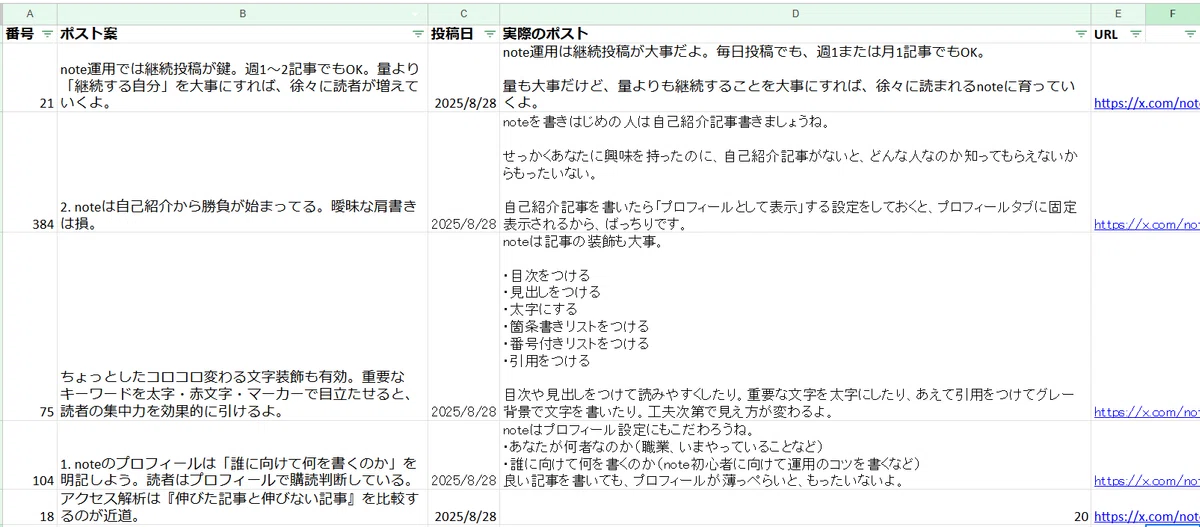Open the x.com link in row numbered 384

(1146, 225)
